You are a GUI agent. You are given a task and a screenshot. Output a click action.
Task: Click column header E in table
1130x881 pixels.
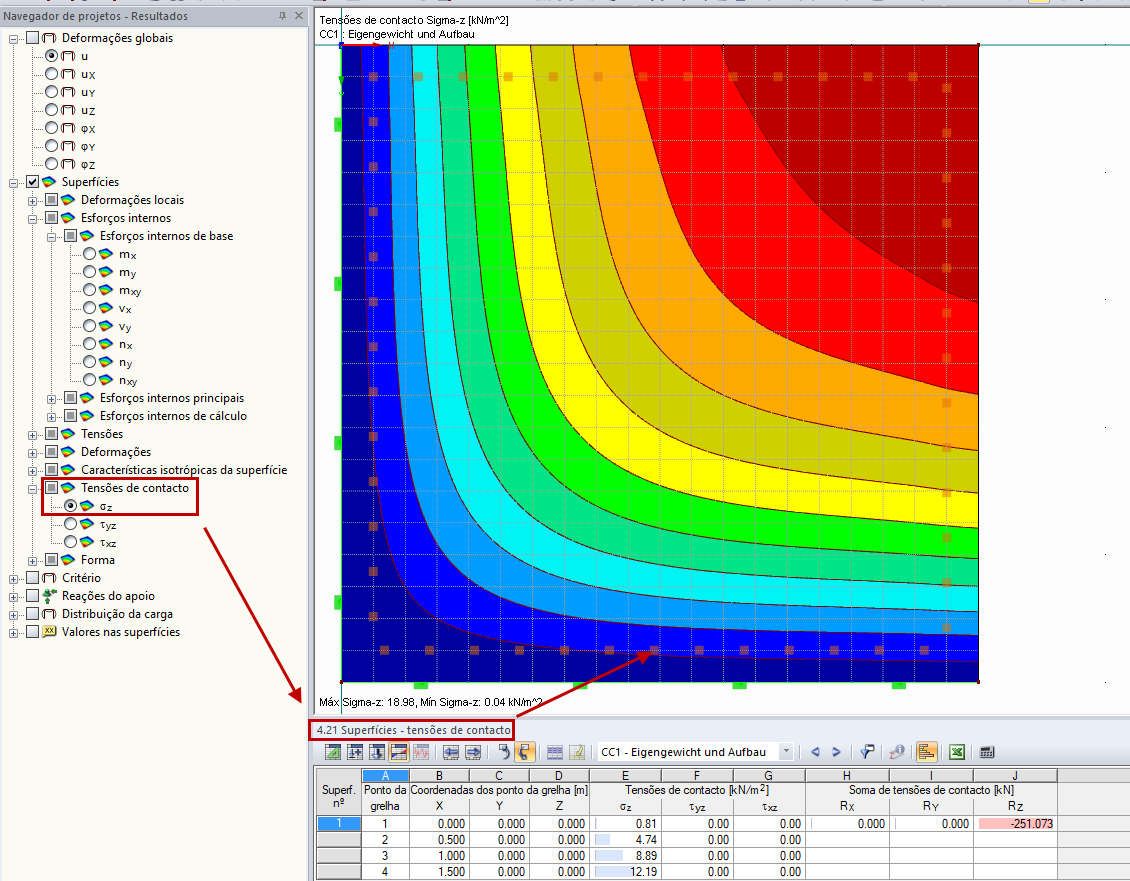tap(626, 776)
